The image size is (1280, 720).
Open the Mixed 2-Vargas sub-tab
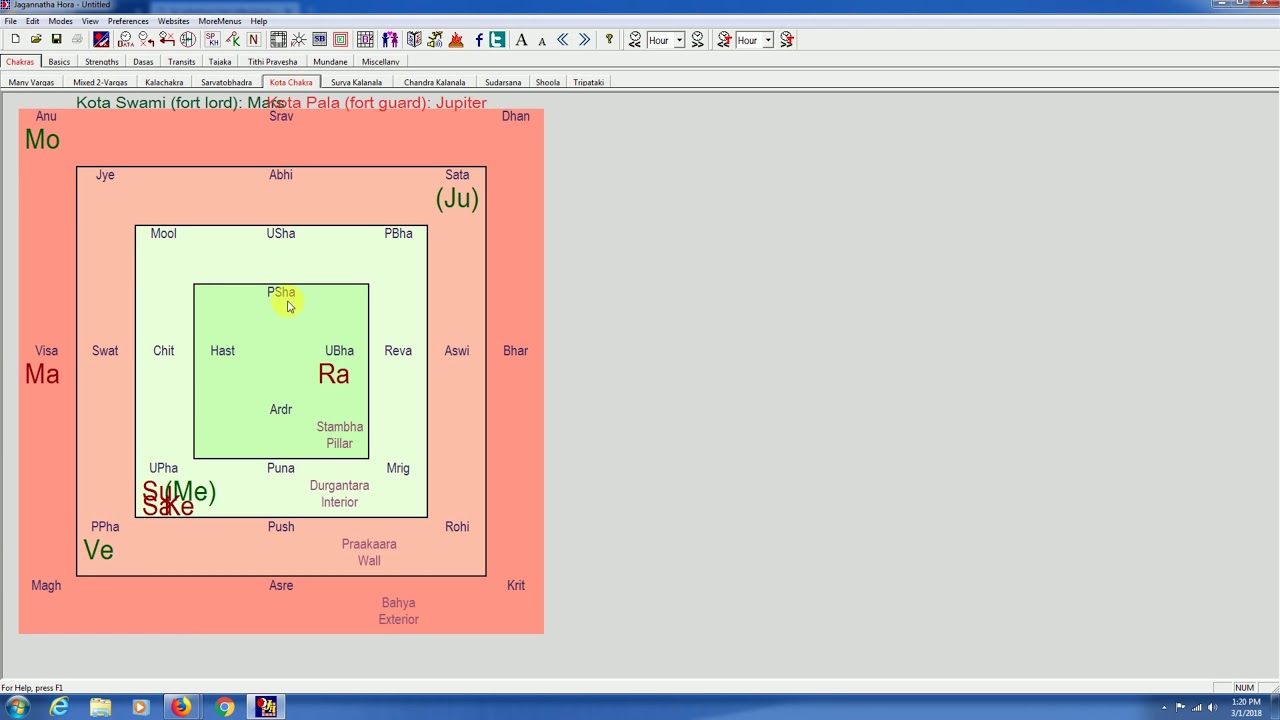point(100,83)
